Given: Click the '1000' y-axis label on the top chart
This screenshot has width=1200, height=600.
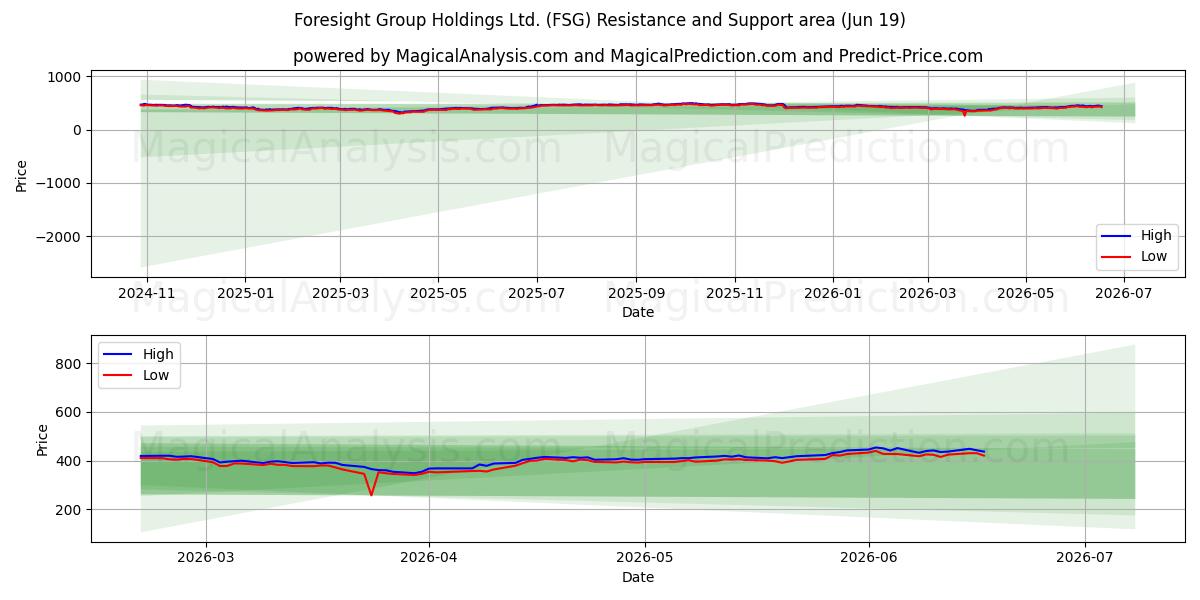Looking at the screenshot, I should (66, 77).
